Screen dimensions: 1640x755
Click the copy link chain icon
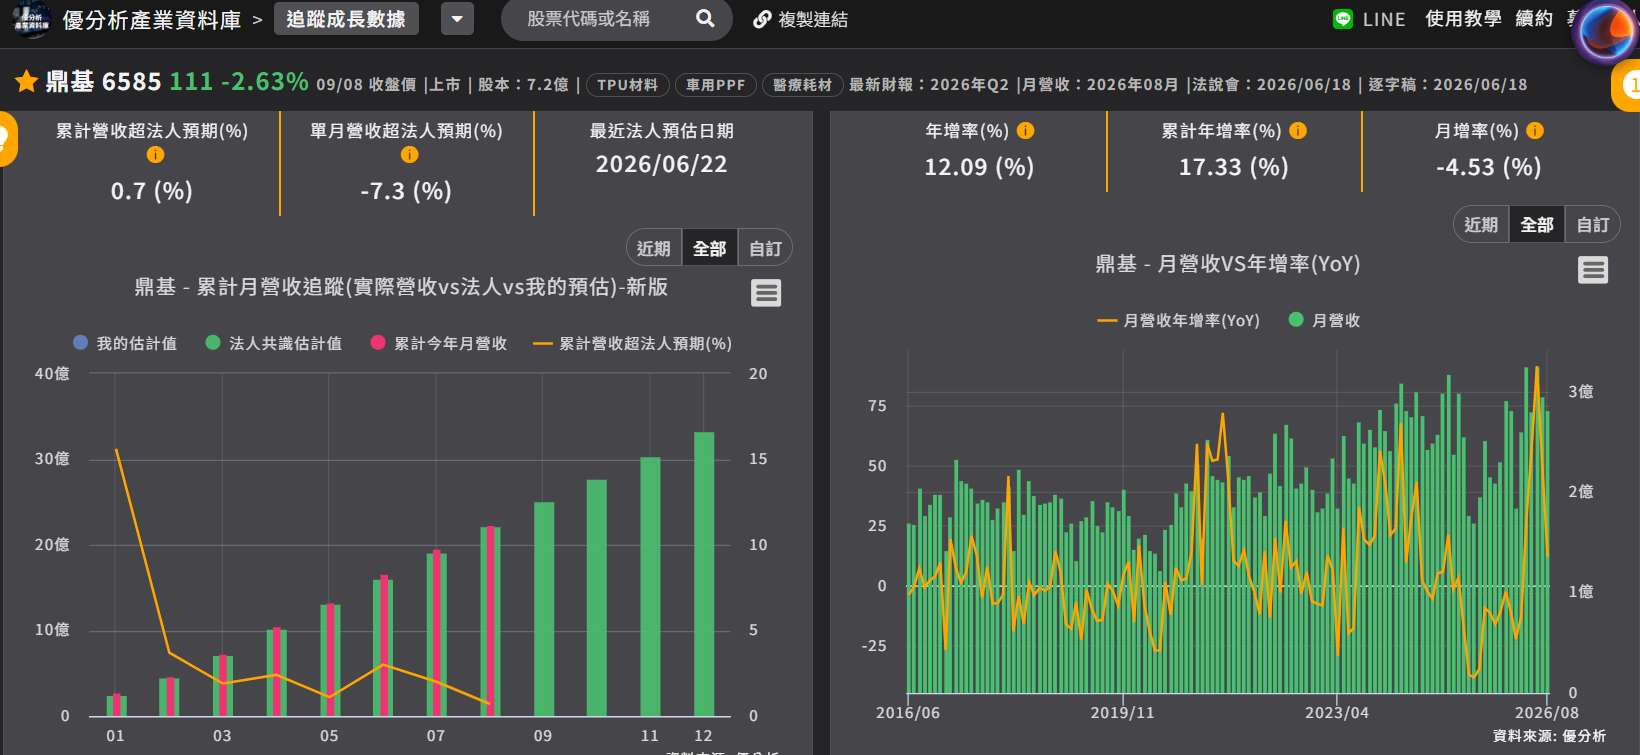[762, 20]
